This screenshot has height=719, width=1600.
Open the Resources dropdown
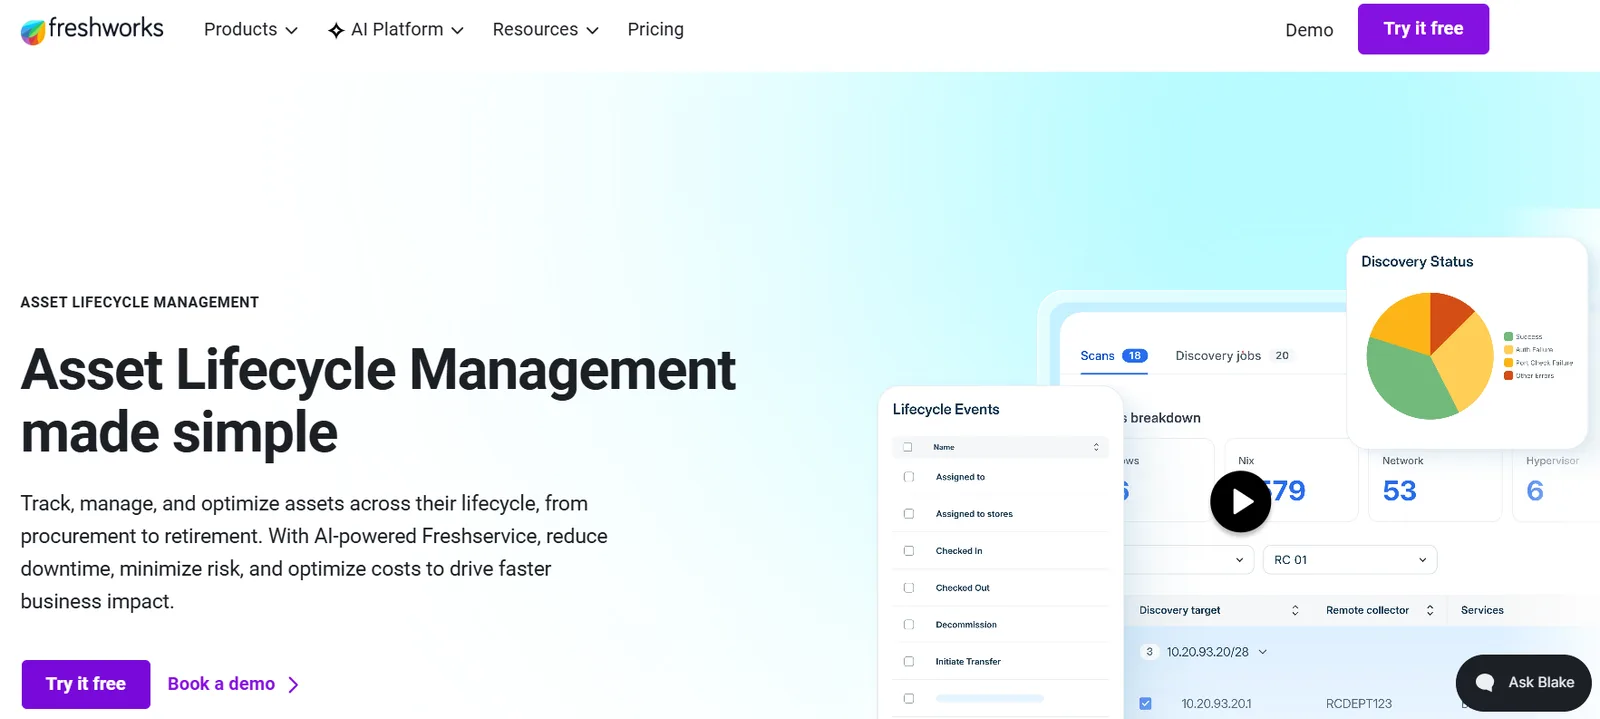point(546,30)
